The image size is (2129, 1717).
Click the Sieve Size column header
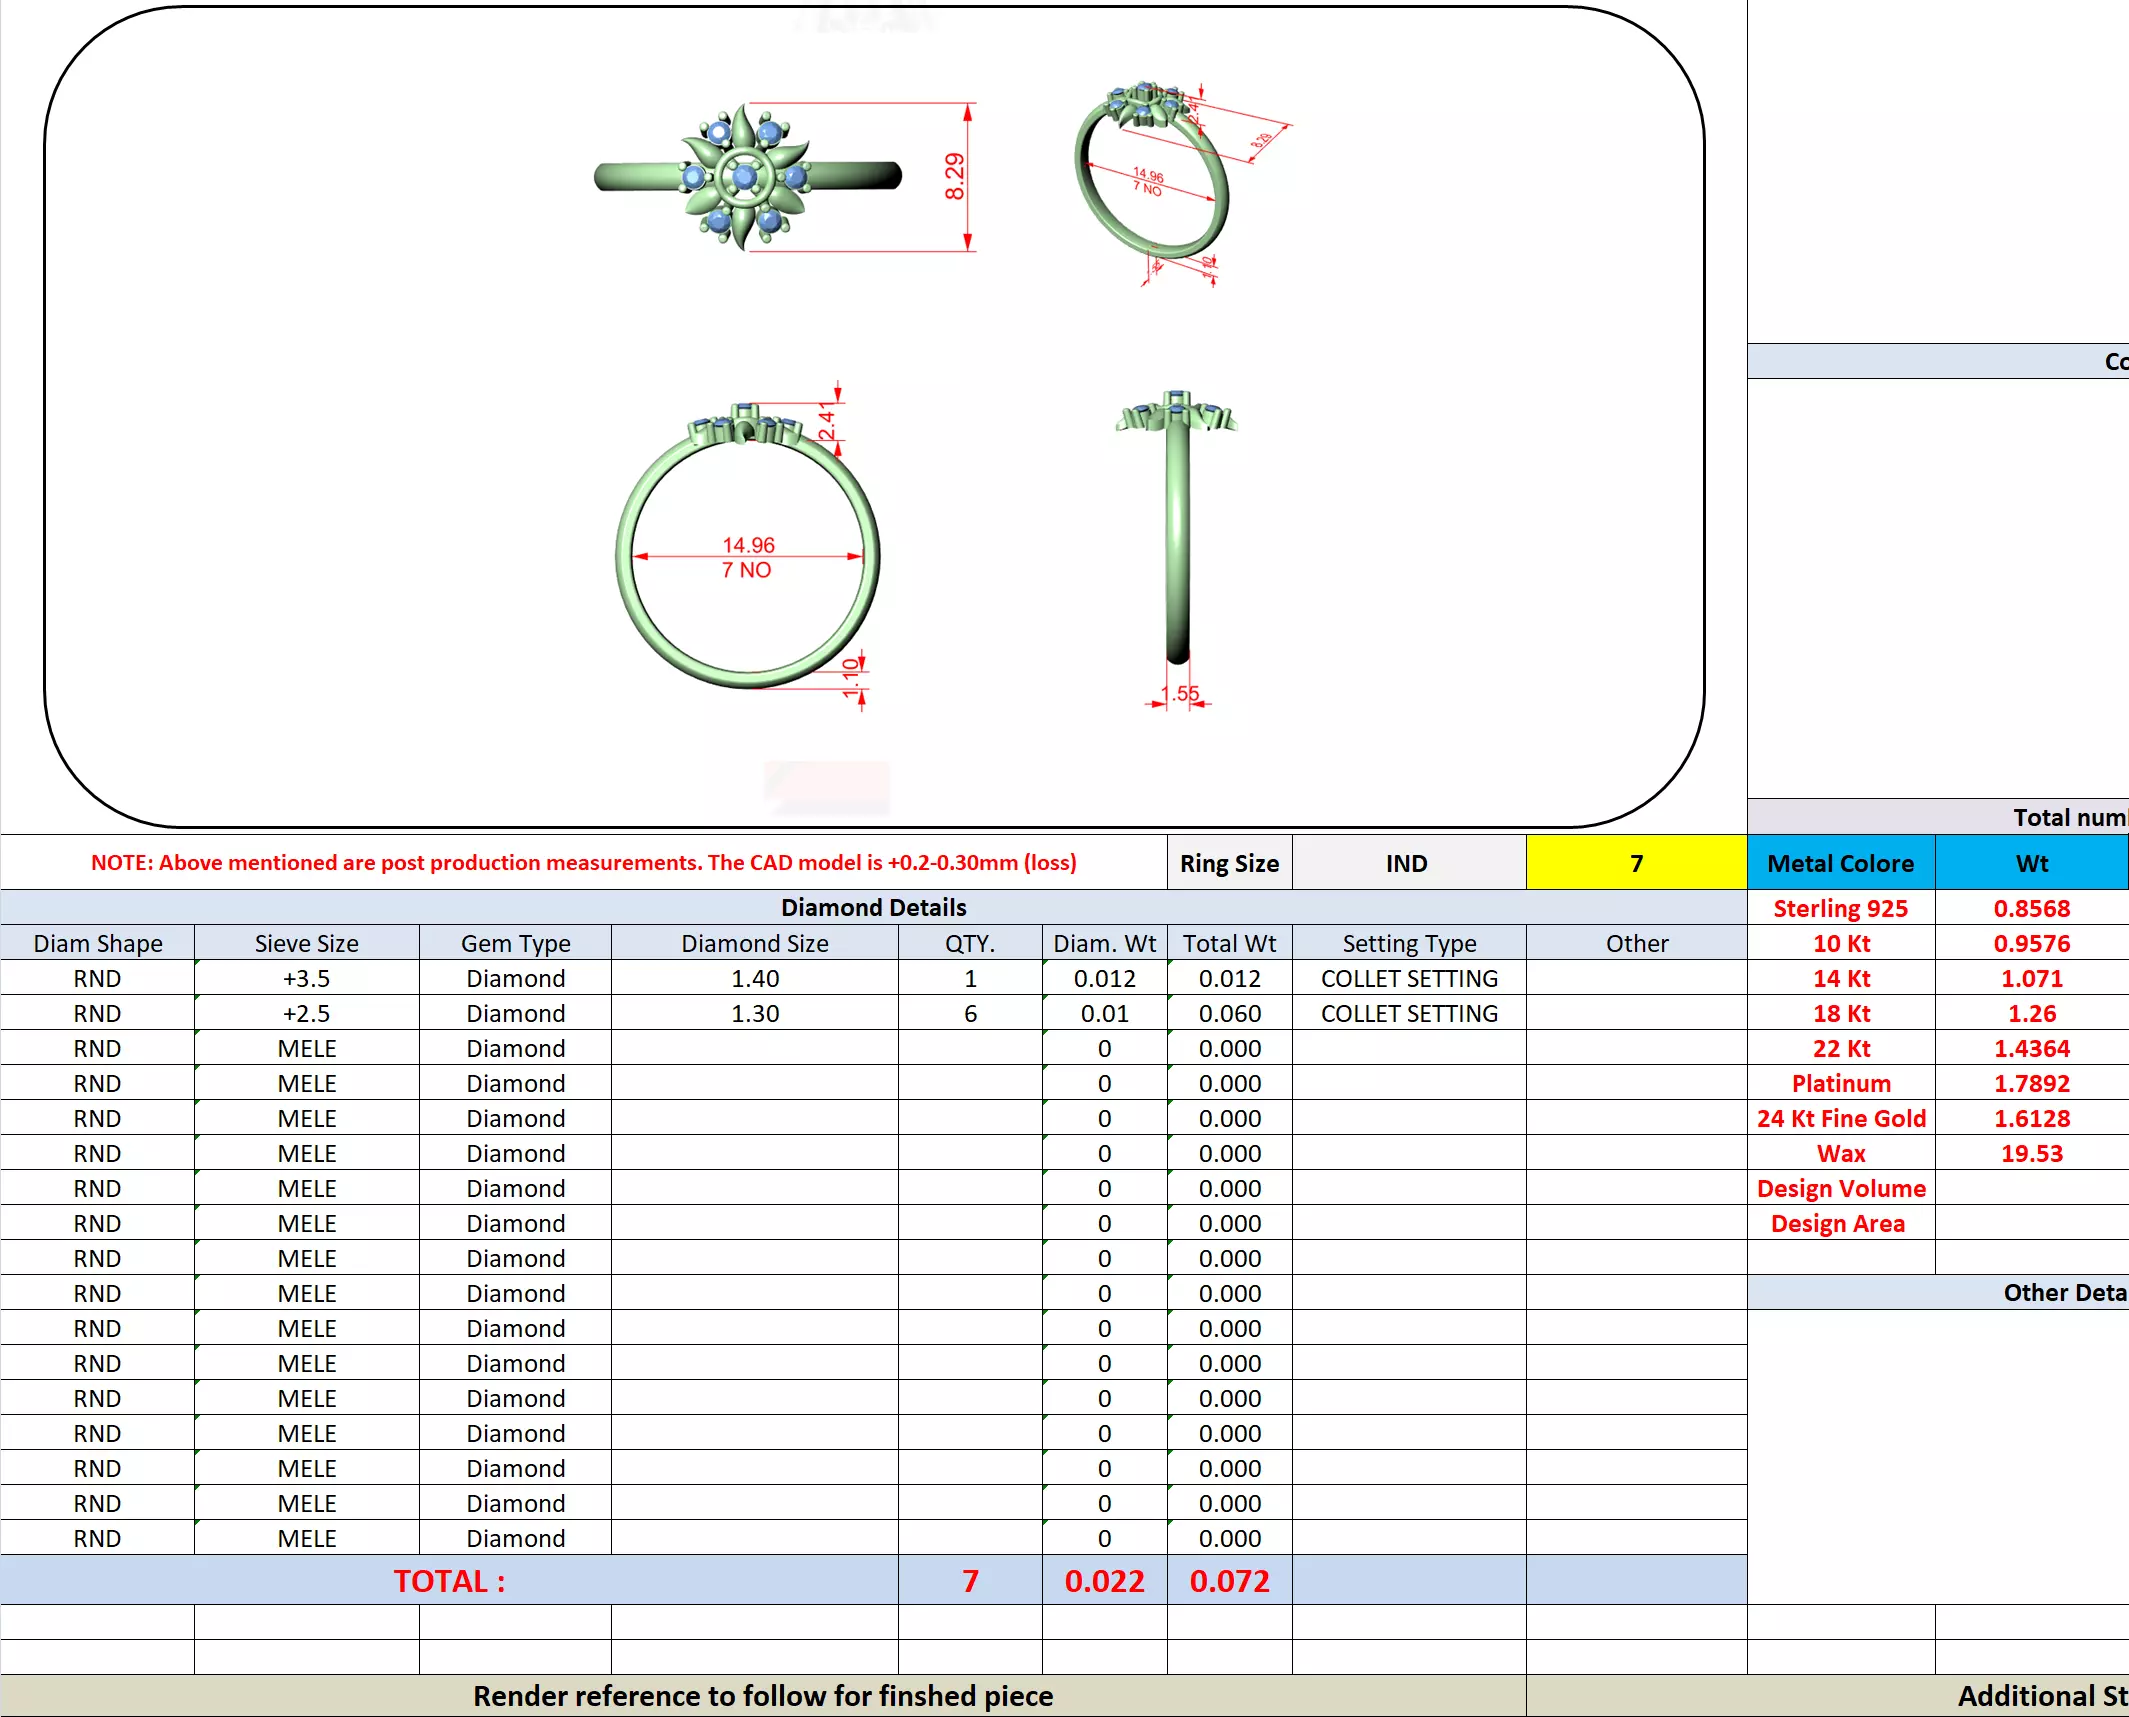coord(306,943)
